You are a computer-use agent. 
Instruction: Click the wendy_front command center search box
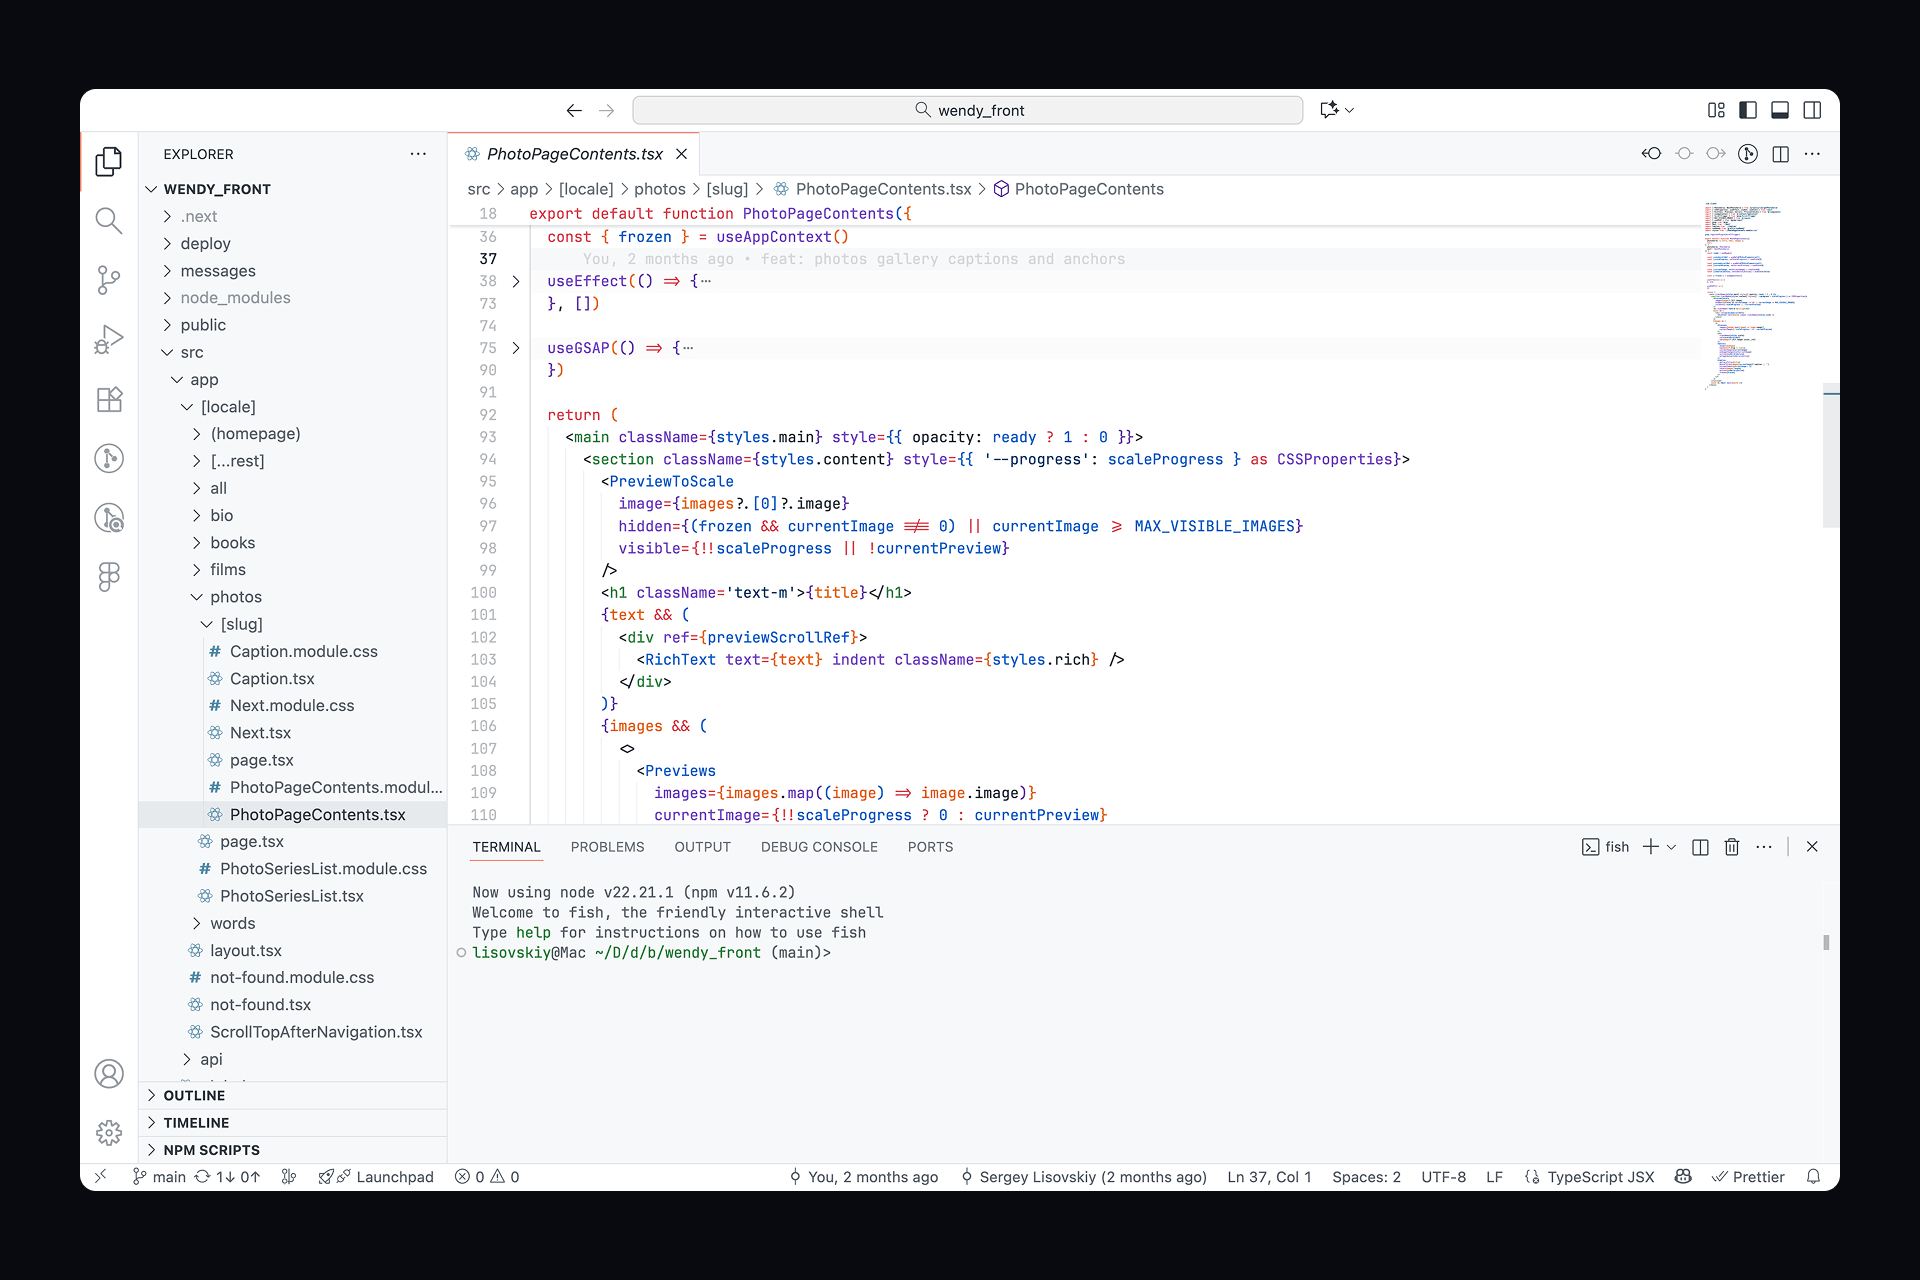coord(967,110)
